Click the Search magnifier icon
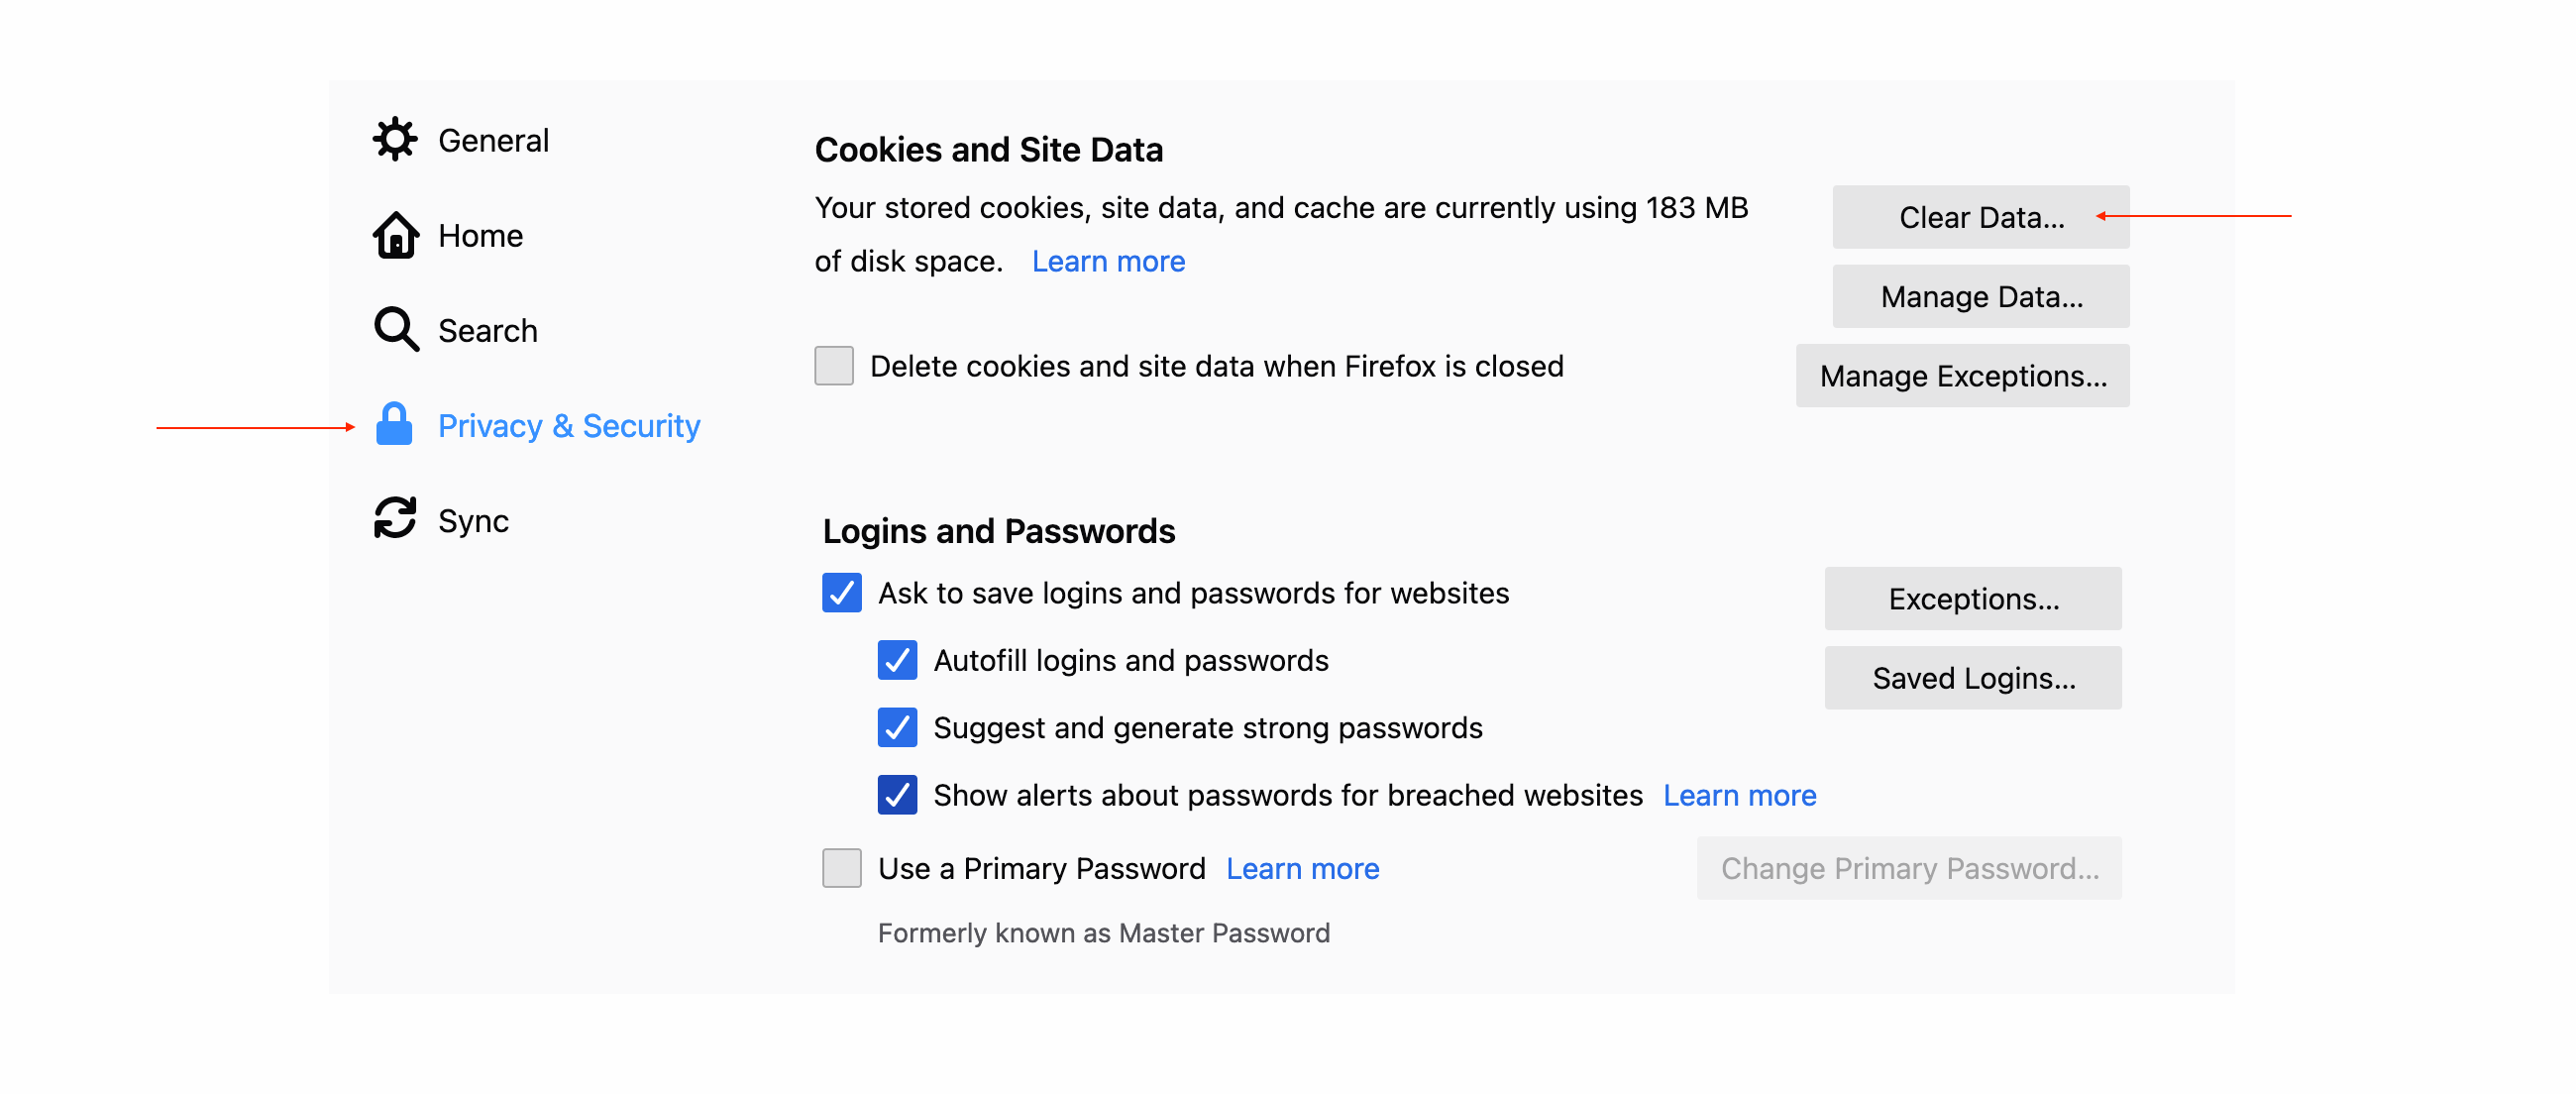The image size is (2576, 1094). (396, 330)
